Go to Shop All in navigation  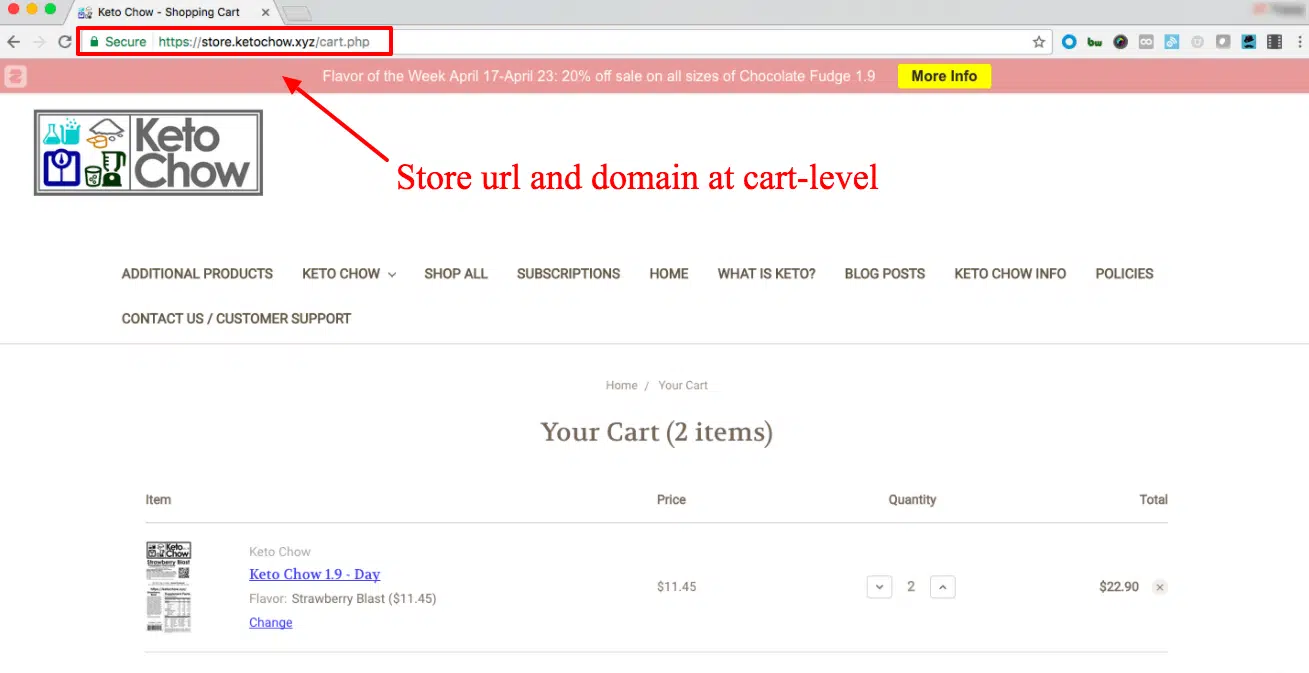(455, 274)
